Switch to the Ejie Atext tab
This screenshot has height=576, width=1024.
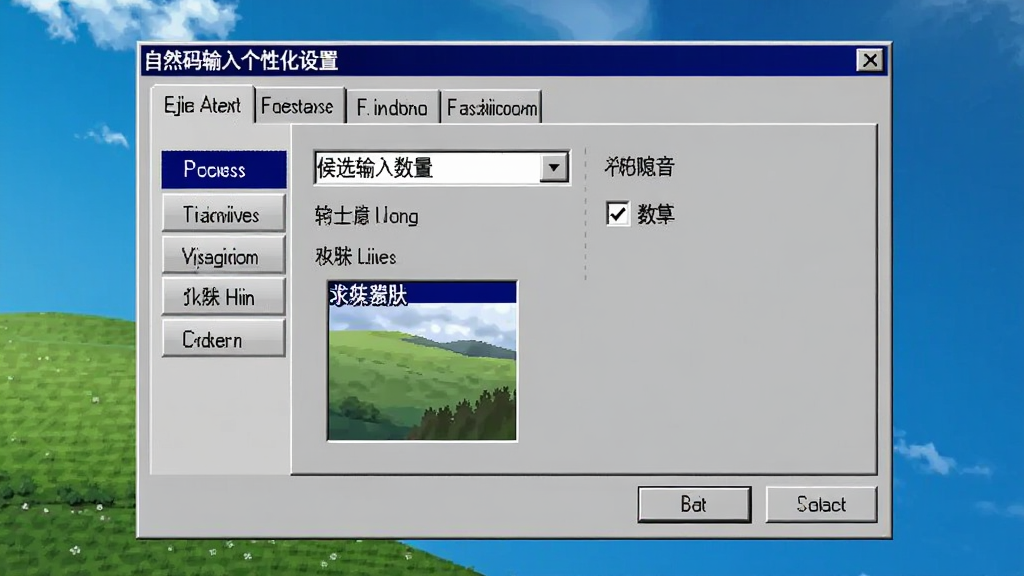pos(202,105)
